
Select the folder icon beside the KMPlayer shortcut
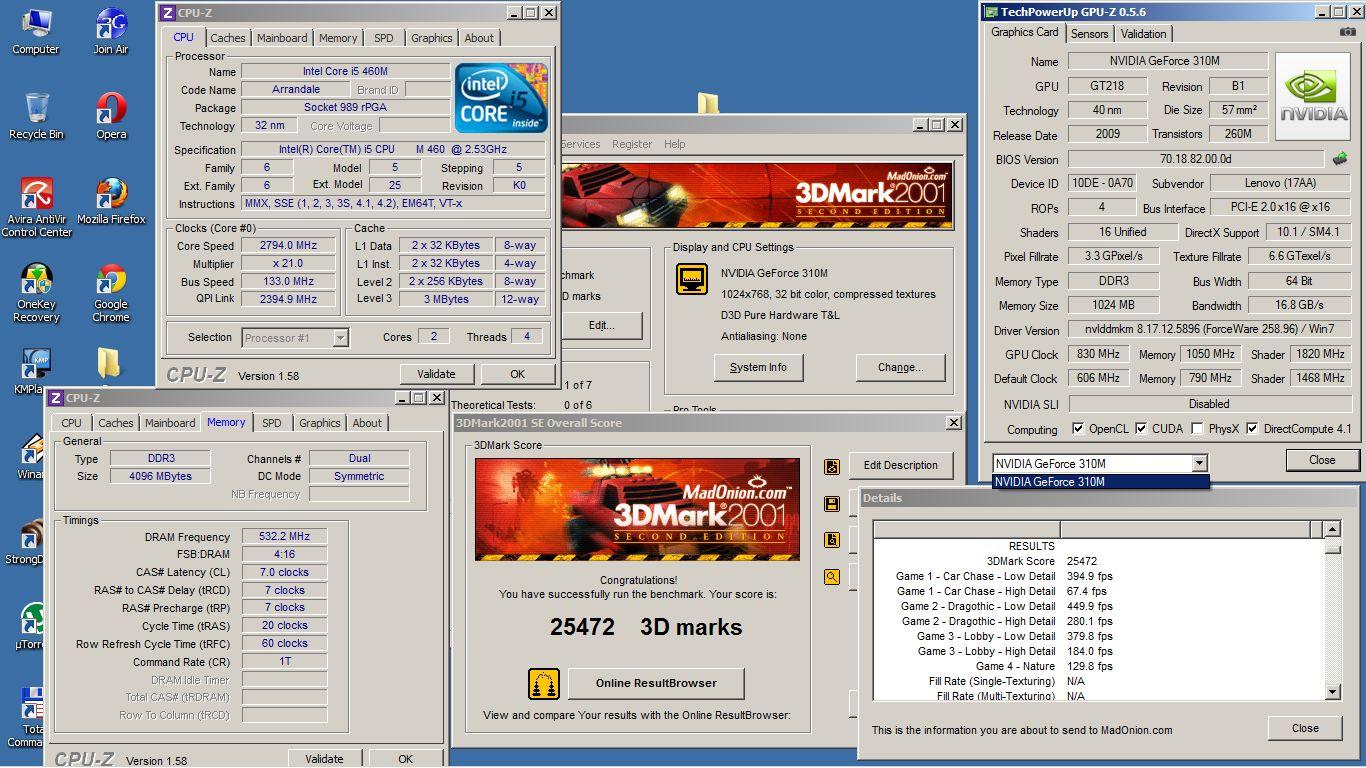click(109, 362)
